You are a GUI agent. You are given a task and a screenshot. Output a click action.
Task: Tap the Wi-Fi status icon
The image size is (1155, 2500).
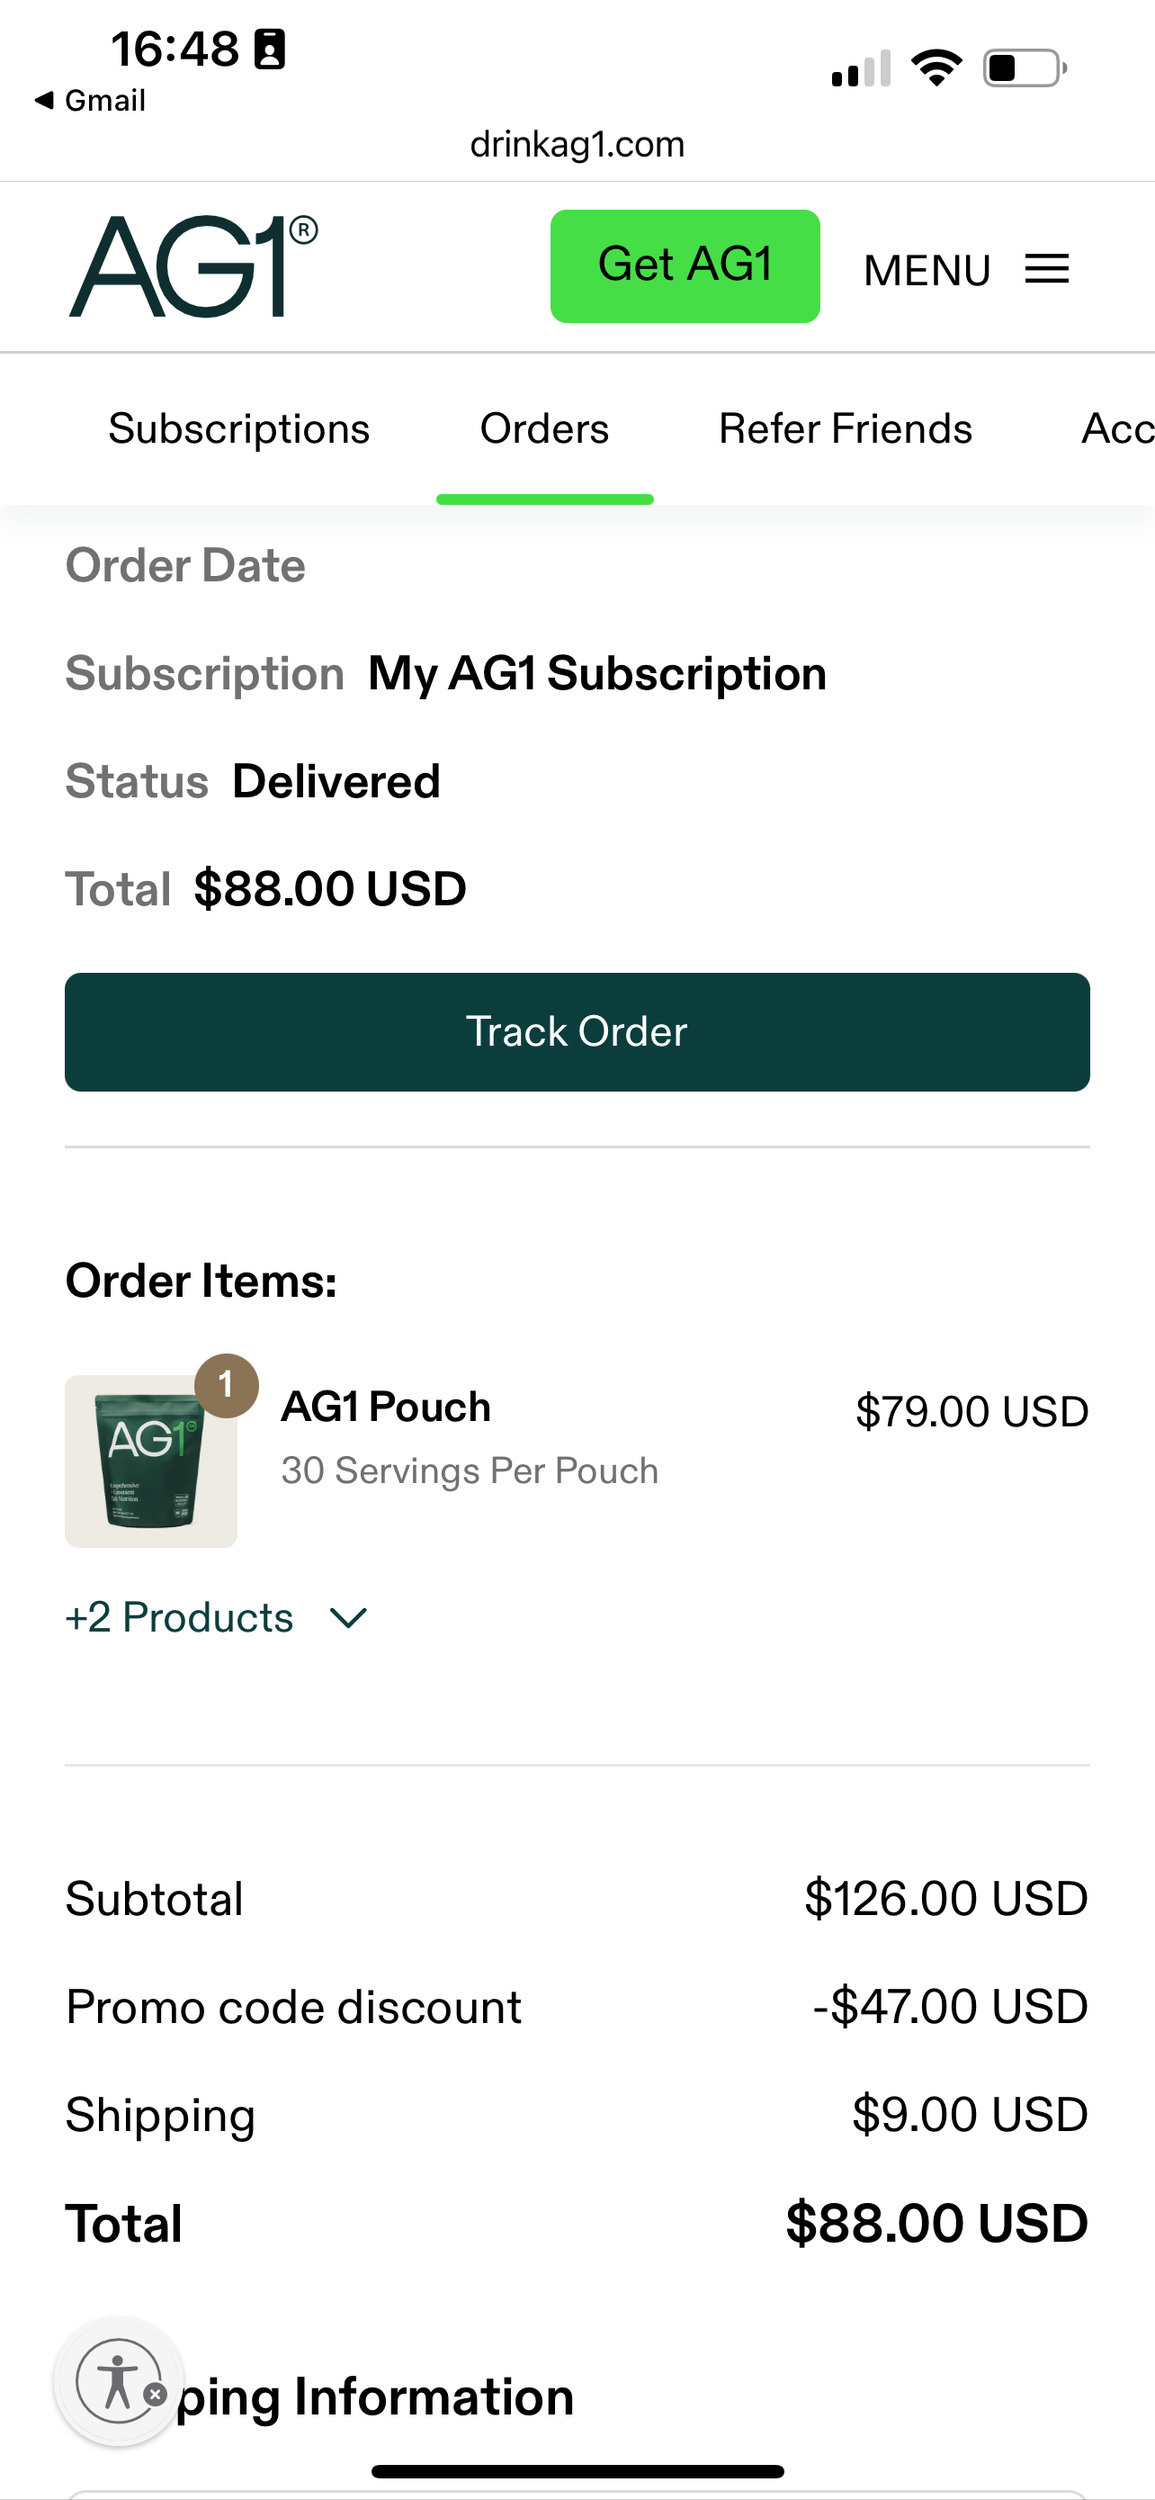936,68
